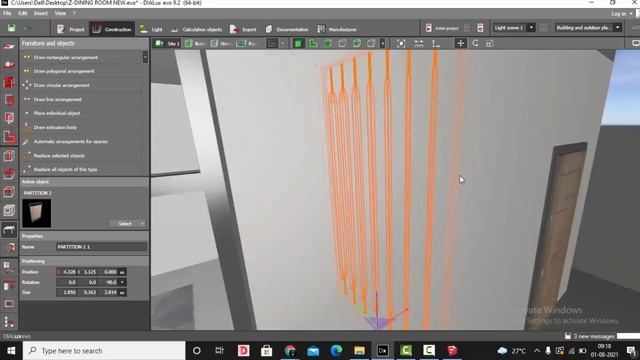Click the Rotation field -90.0

108,282
